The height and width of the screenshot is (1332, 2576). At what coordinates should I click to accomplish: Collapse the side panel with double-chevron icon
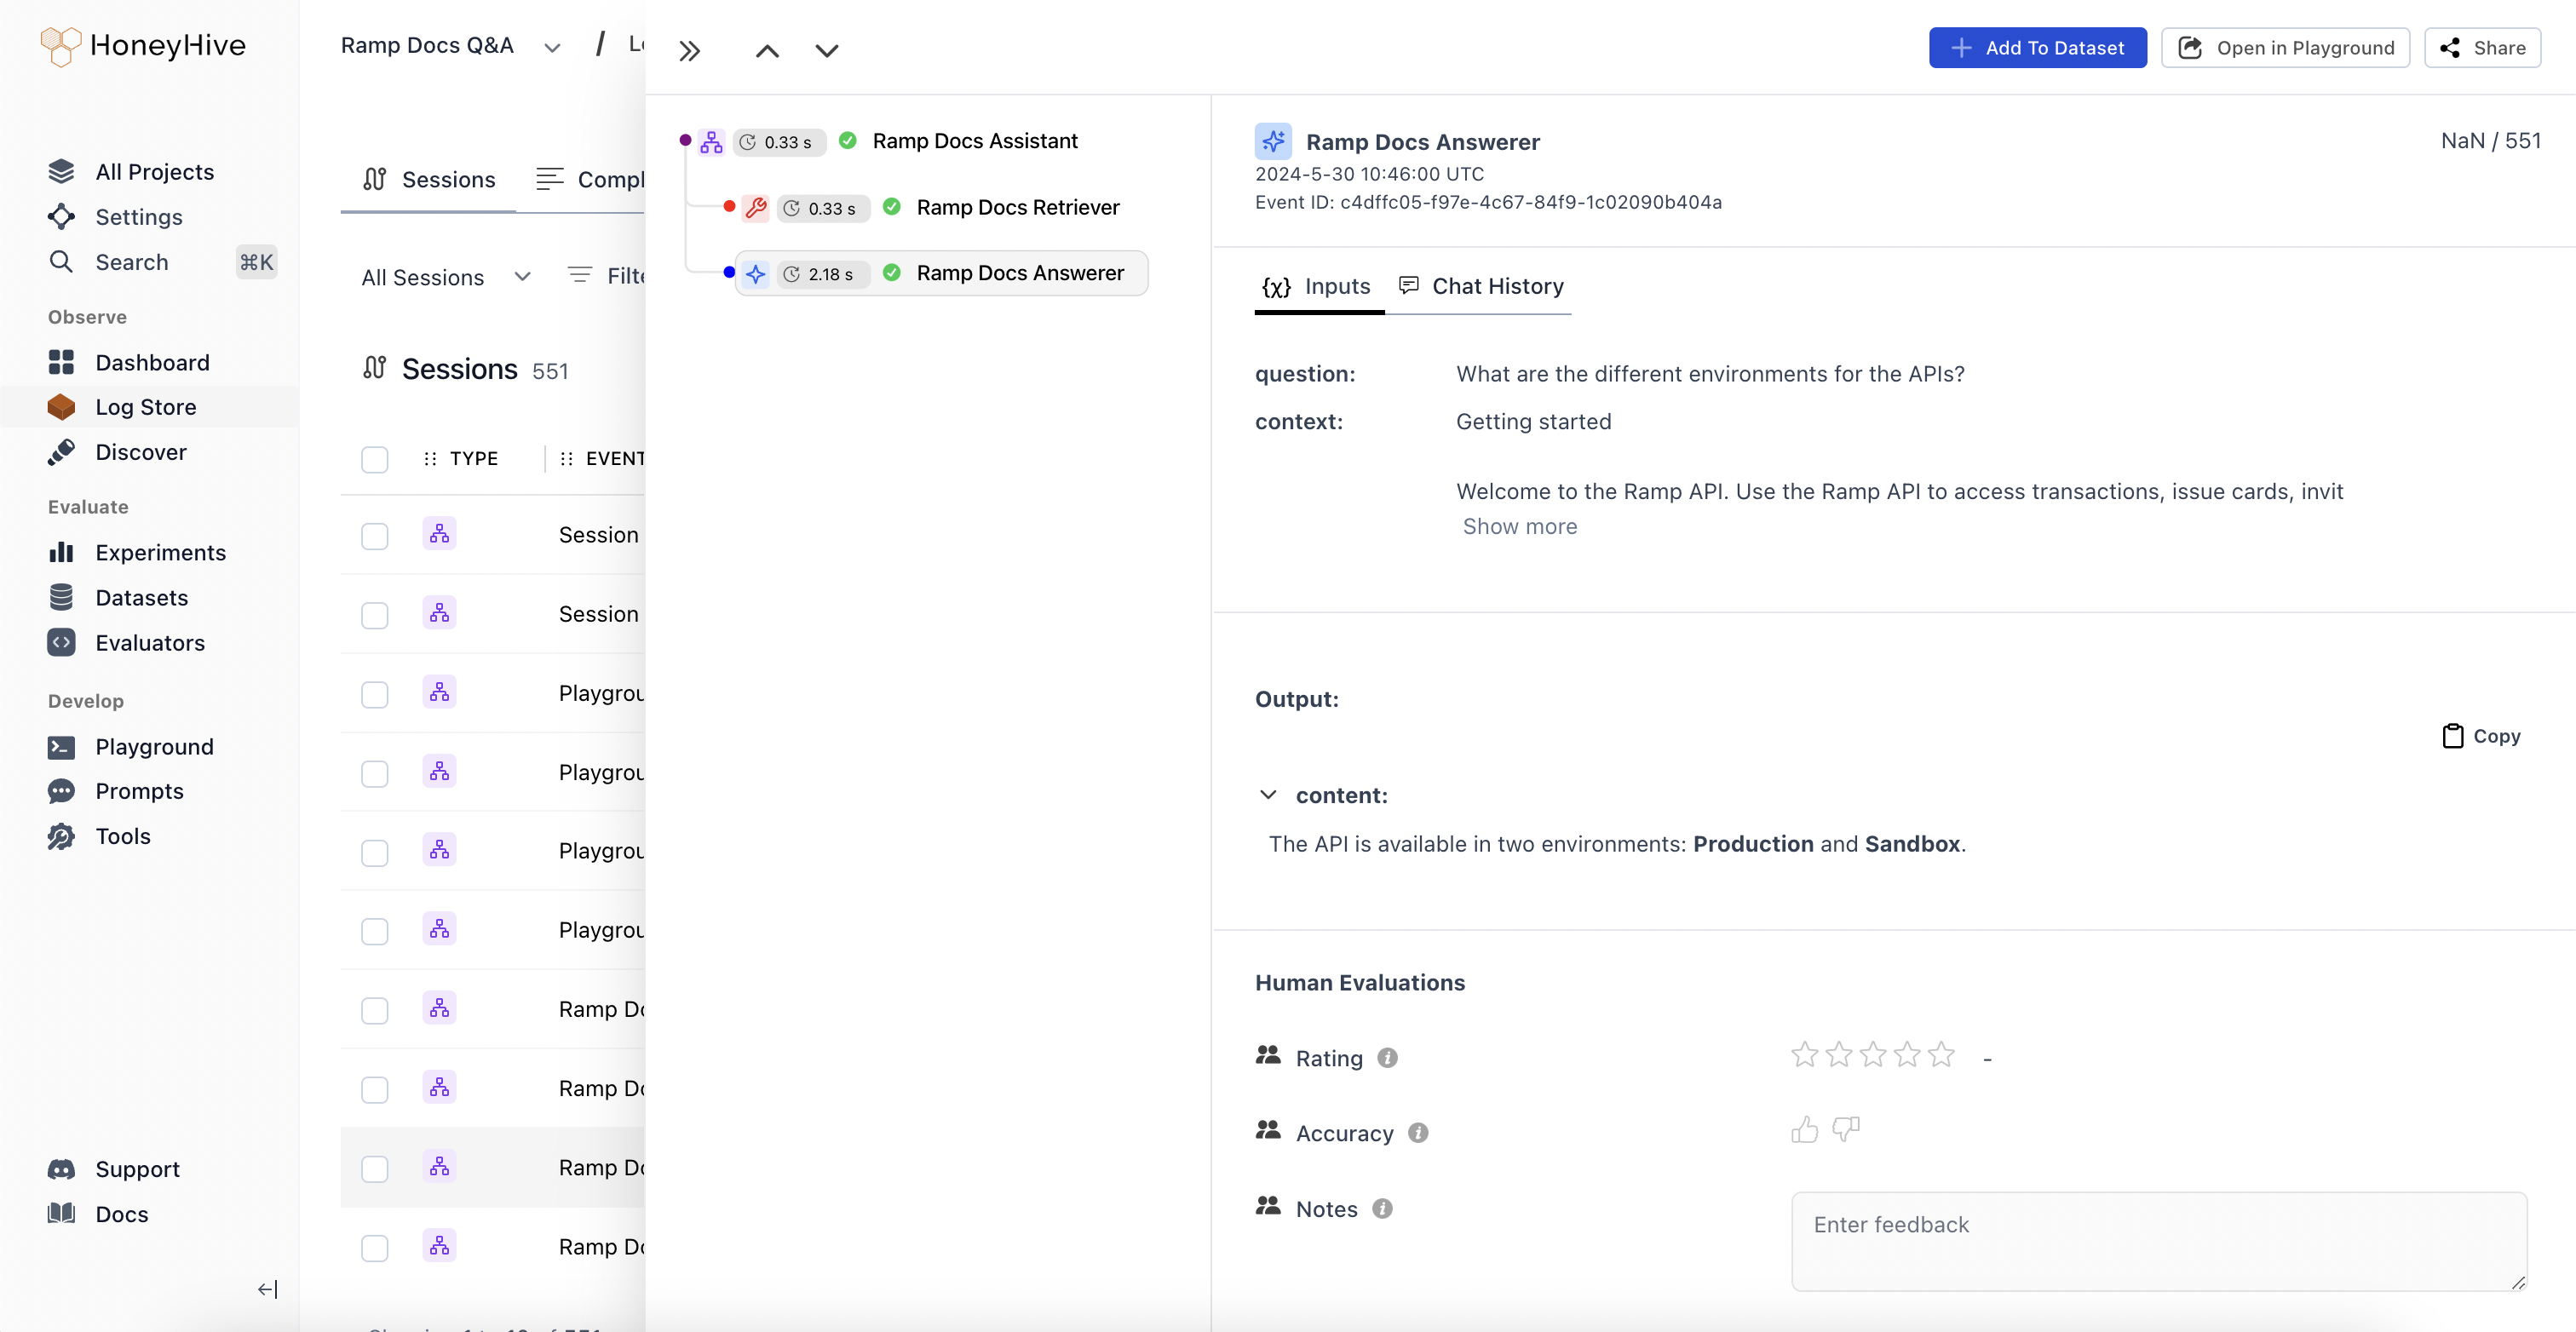click(690, 50)
